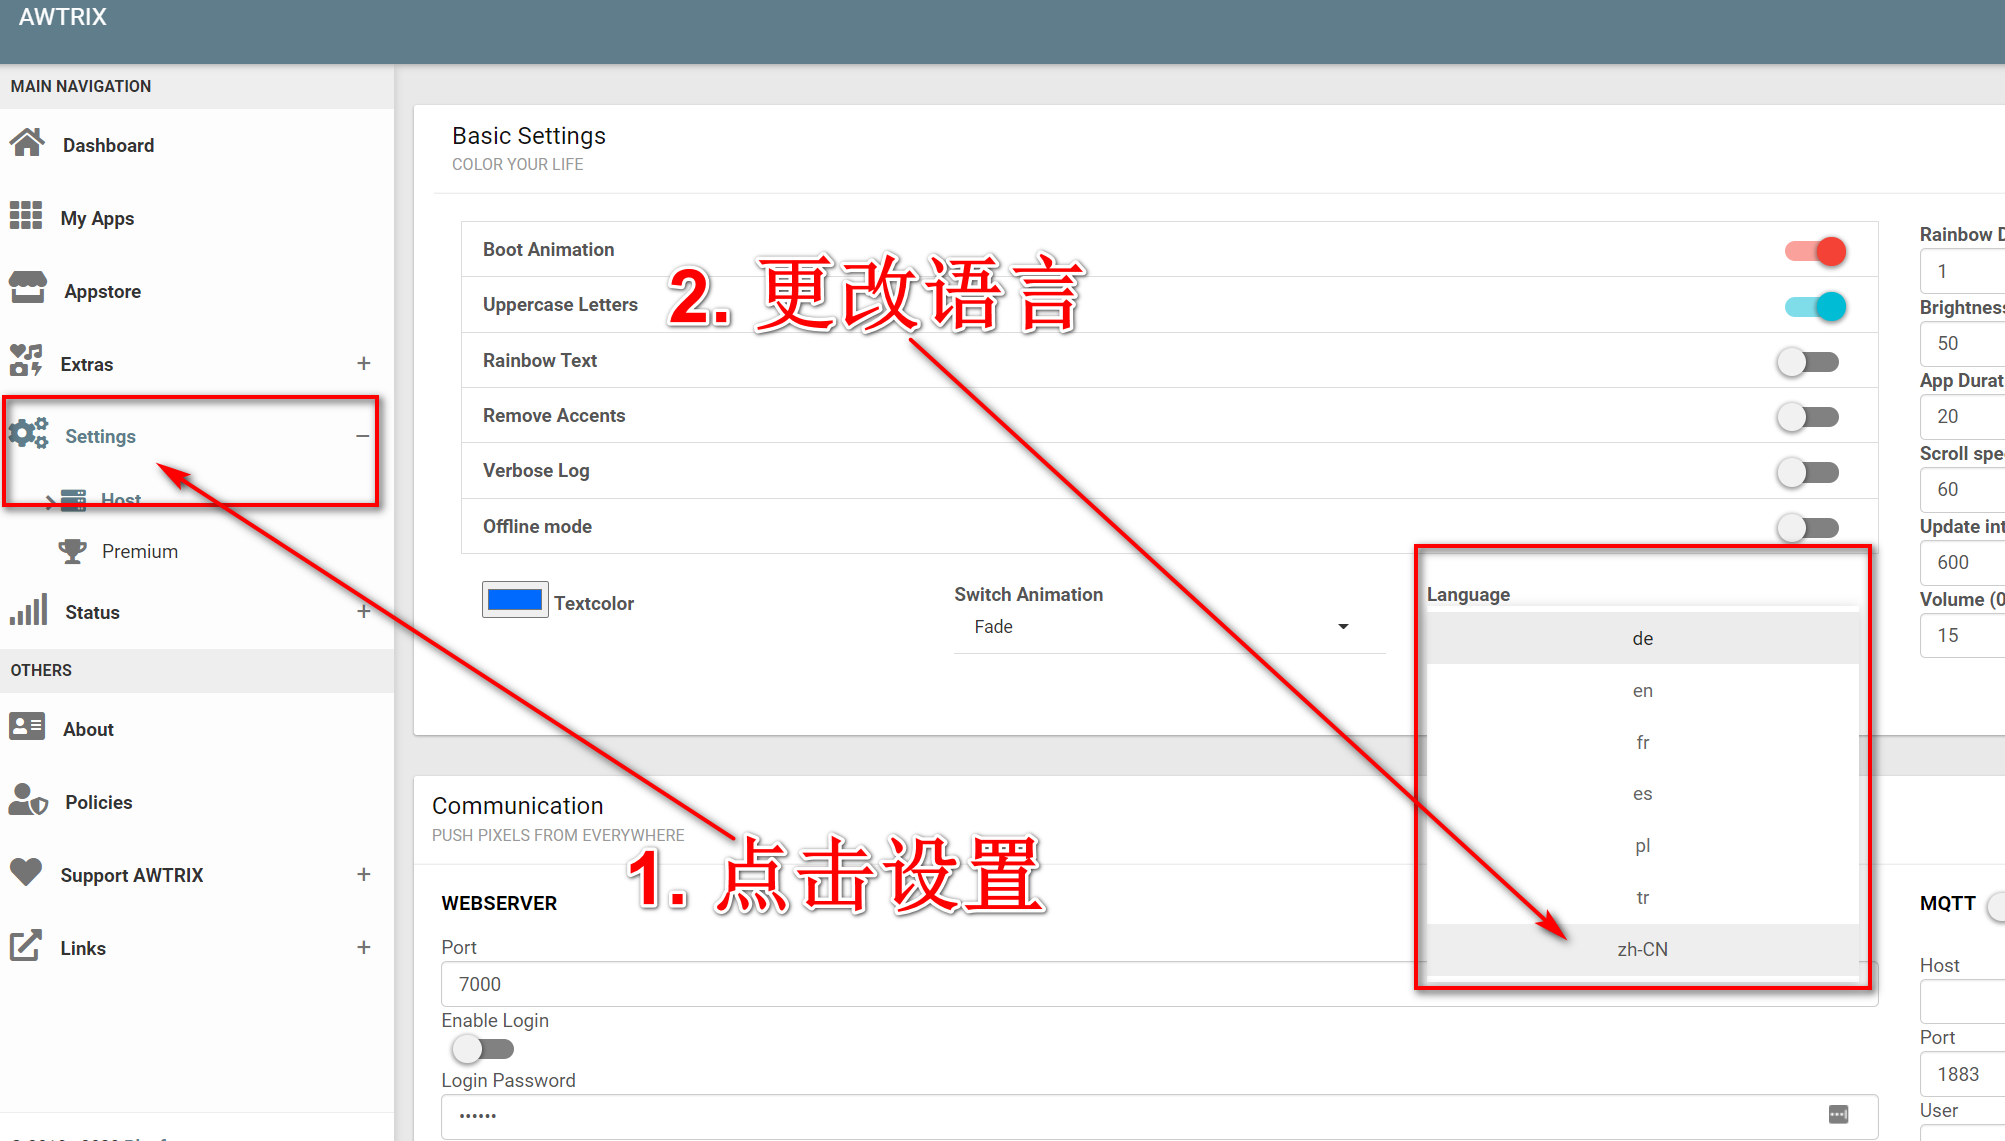This screenshot has height=1141, width=2005.
Task: Select 'zh-CN' language option
Action: [x=1642, y=949]
